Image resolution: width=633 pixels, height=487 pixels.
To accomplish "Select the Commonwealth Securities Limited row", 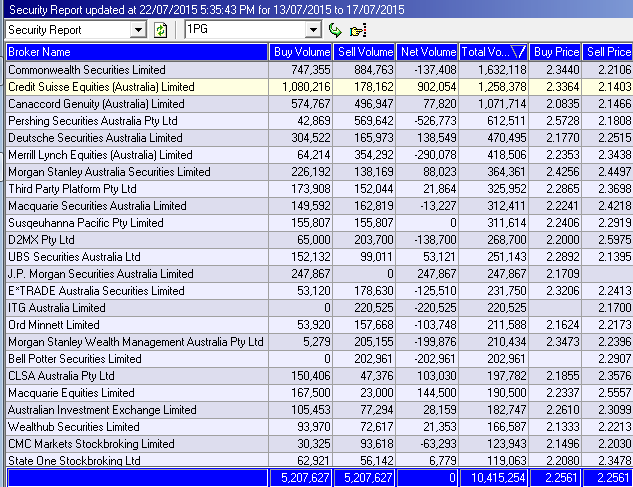I will (x=319, y=70).
